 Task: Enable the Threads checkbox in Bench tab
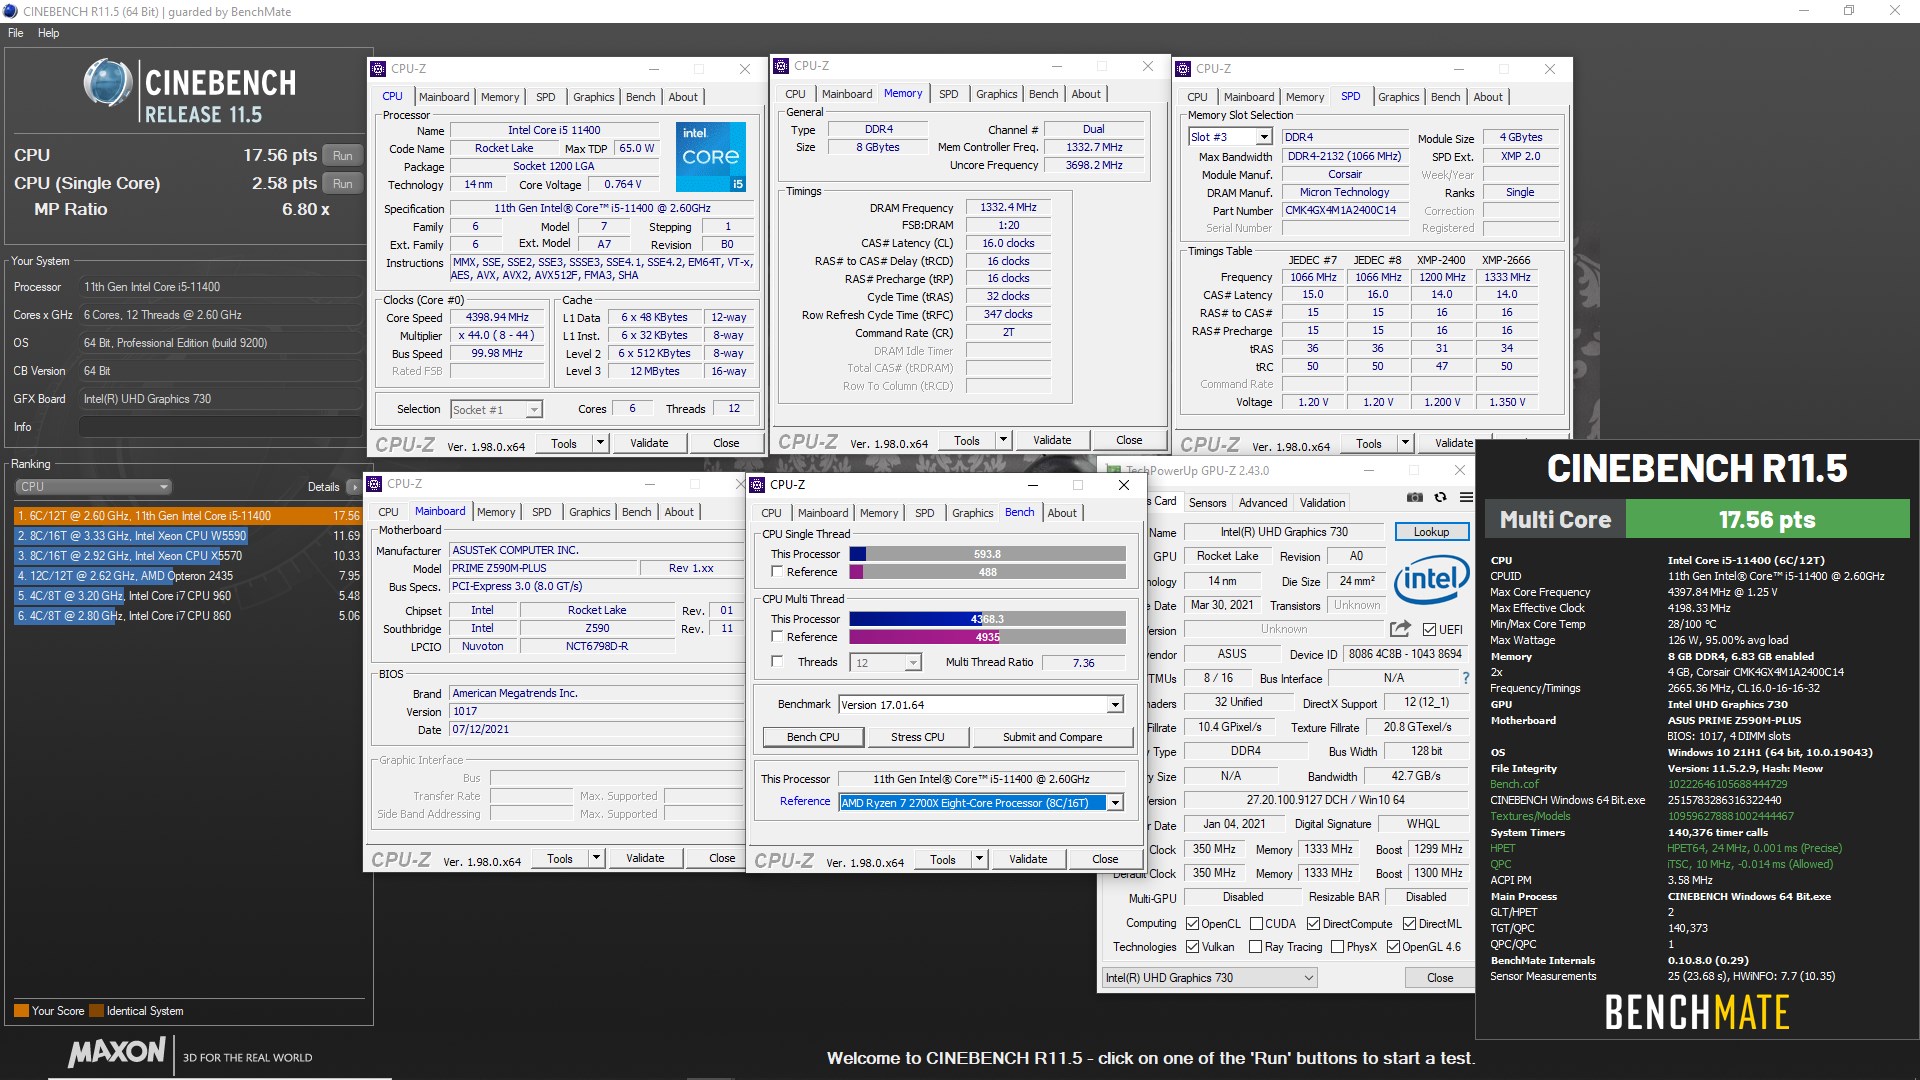click(x=777, y=662)
